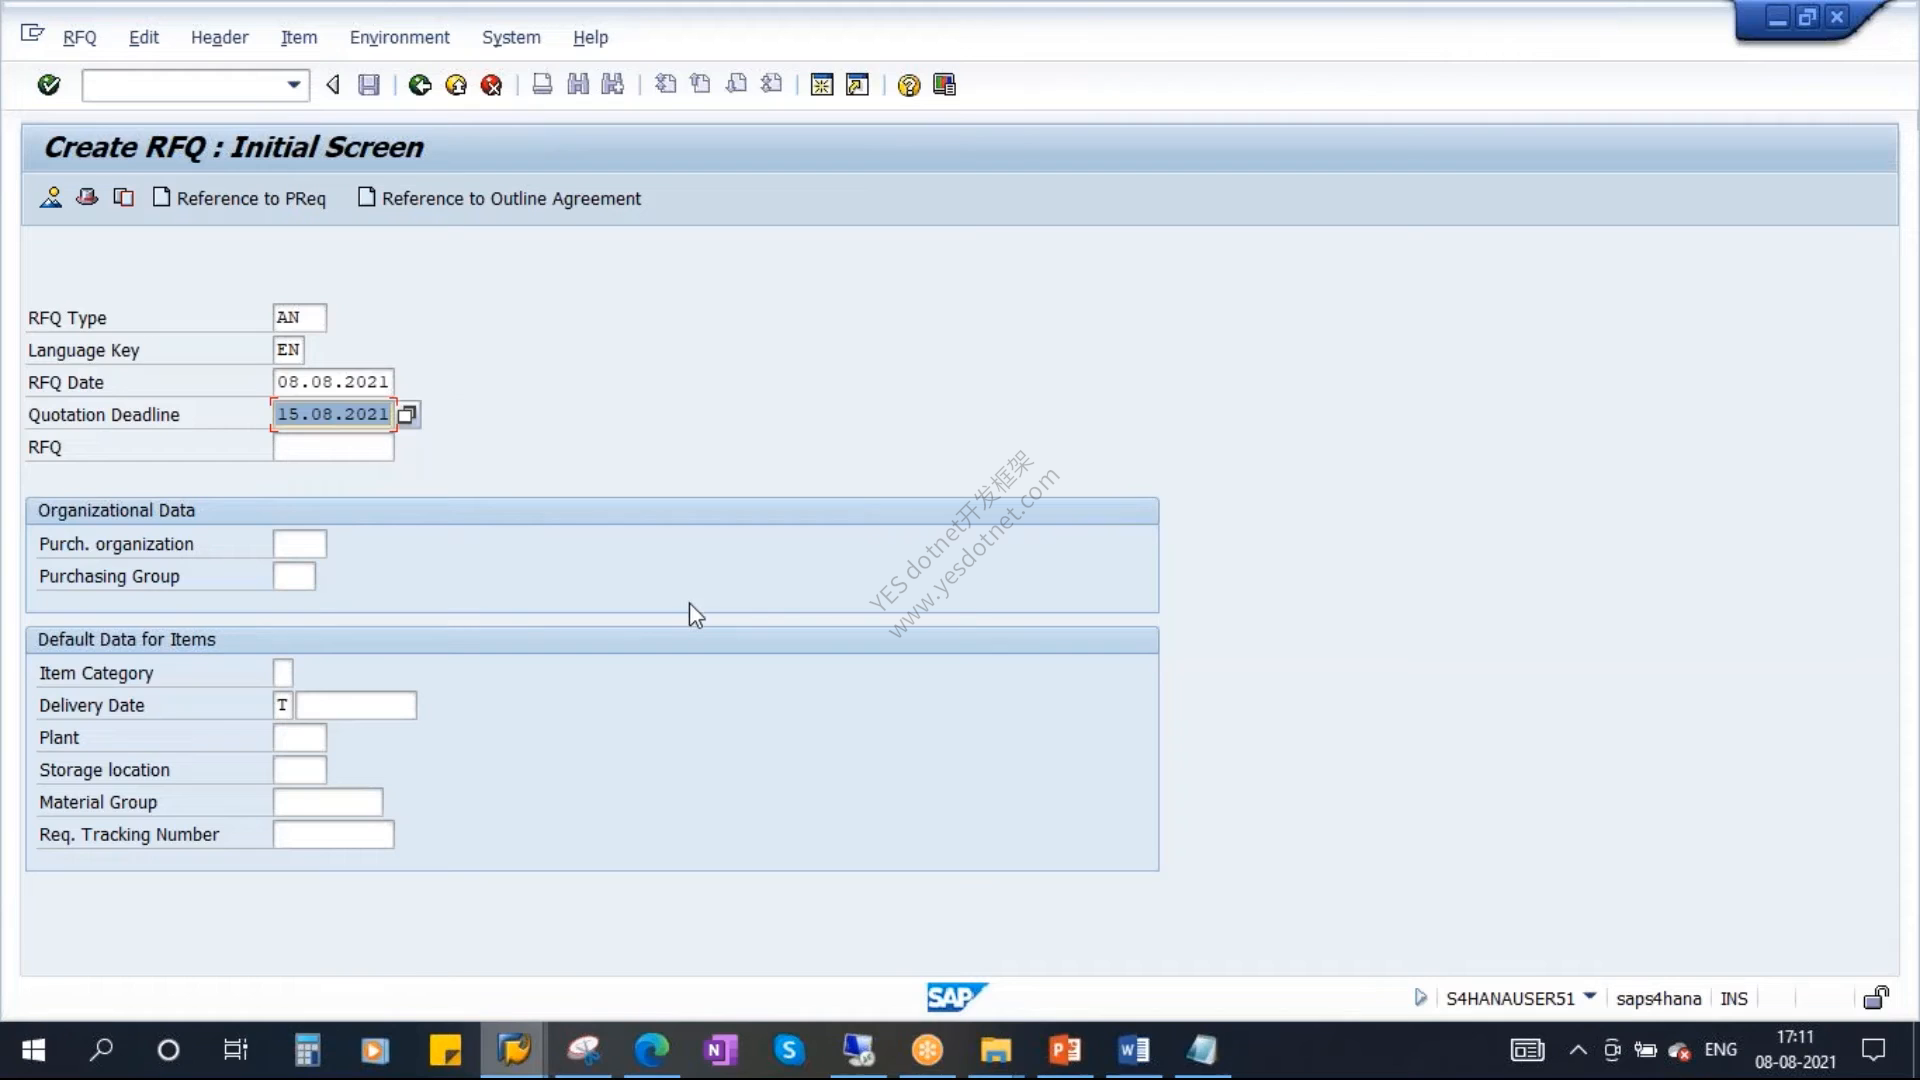Click the Material Group input field
This screenshot has width=1920, height=1080.
pyautogui.click(x=328, y=802)
